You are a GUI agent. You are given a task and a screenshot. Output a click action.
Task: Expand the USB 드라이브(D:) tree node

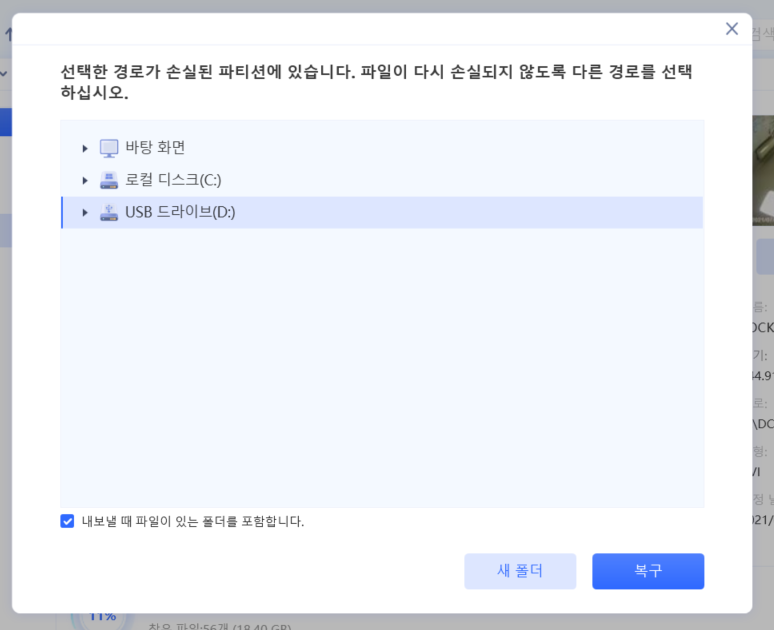(x=85, y=213)
